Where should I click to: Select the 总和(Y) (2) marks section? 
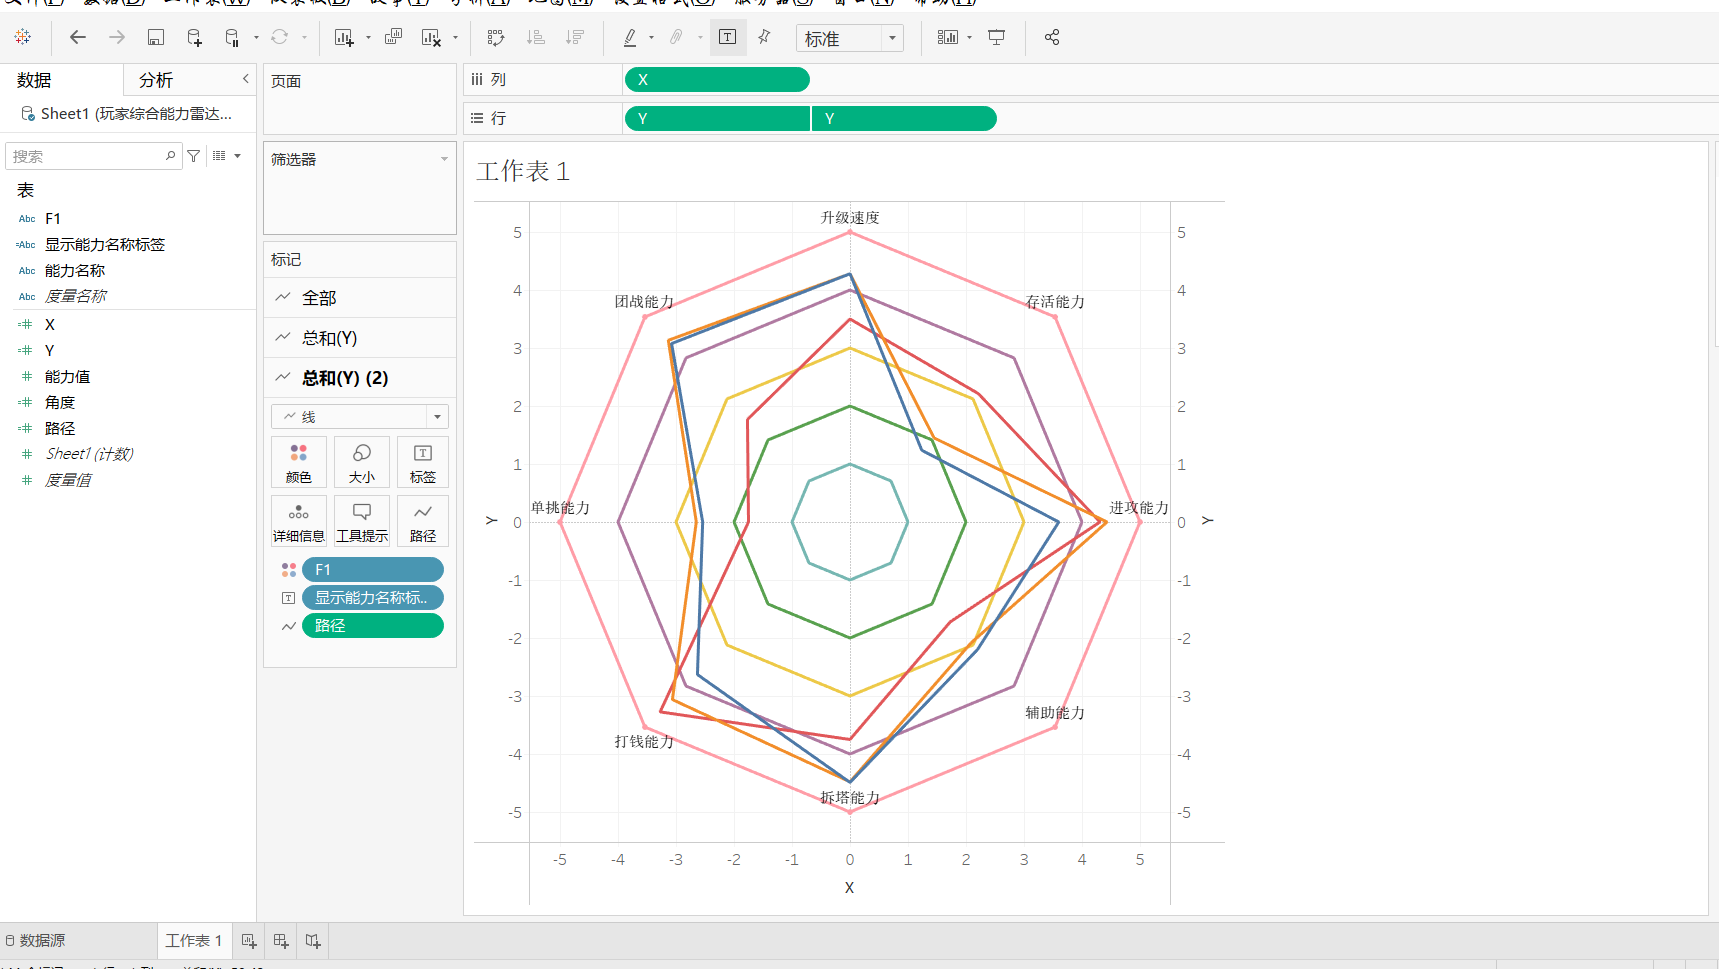tap(360, 378)
